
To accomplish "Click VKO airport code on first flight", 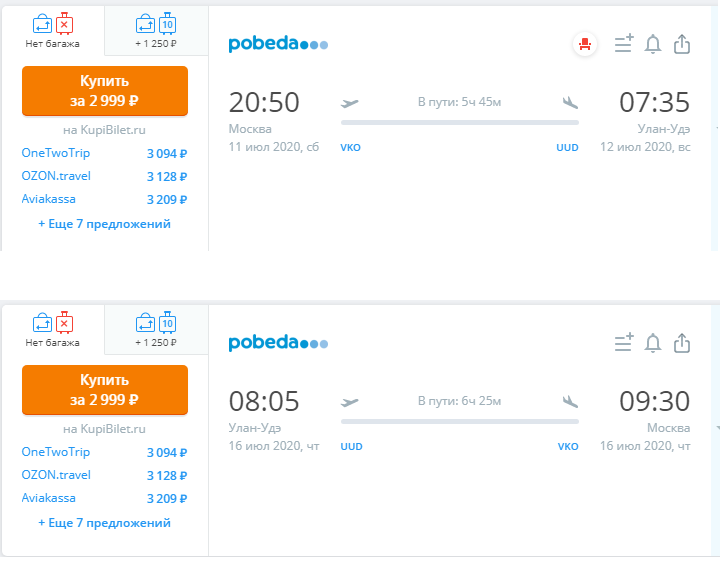I will tap(350, 148).
